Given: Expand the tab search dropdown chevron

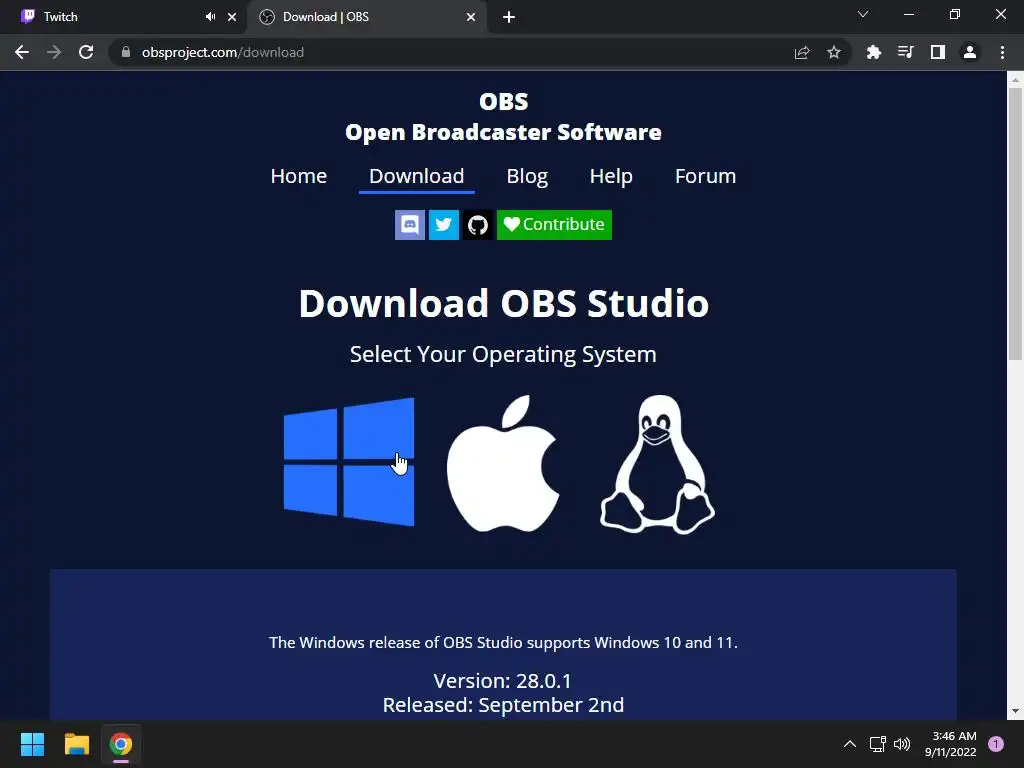Looking at the screenshot, I should pyautogui.click(x=863, y=14).
